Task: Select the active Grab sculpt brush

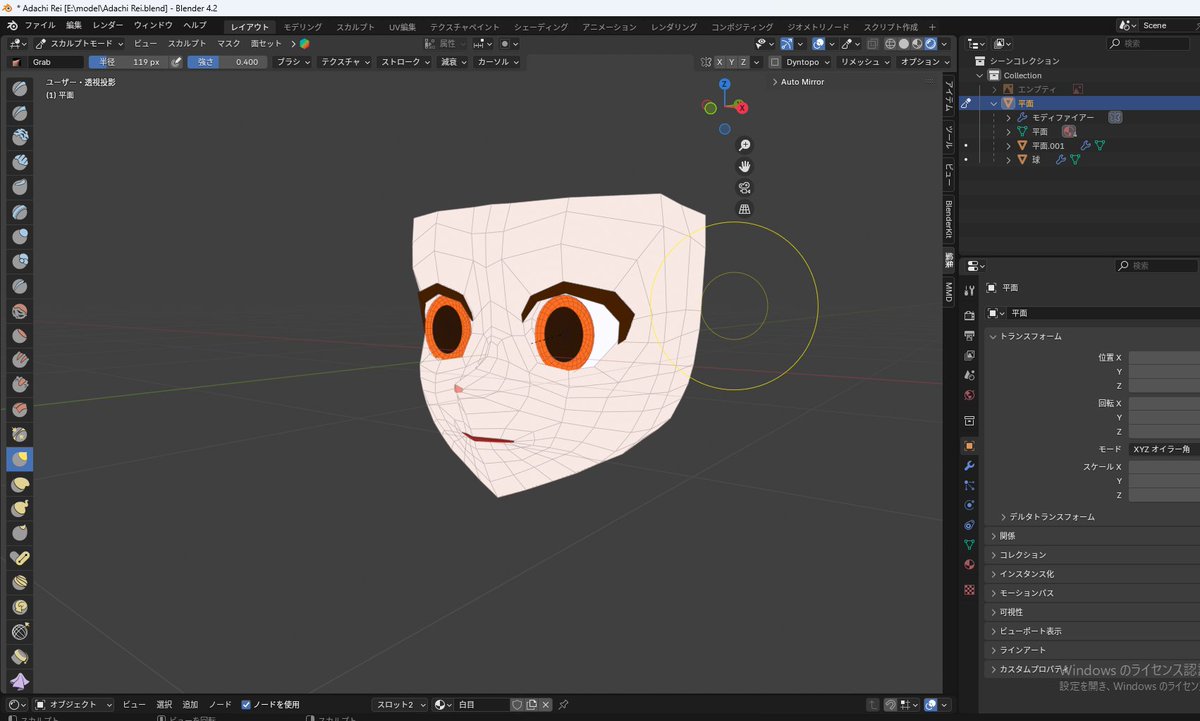Action: tap(20, 459)
